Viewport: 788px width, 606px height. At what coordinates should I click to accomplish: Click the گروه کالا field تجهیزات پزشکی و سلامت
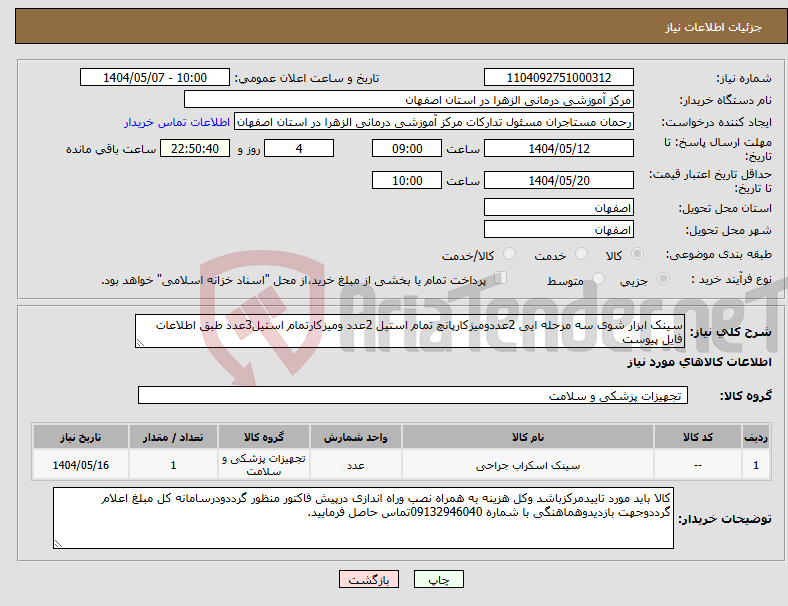tap(413, 395)
